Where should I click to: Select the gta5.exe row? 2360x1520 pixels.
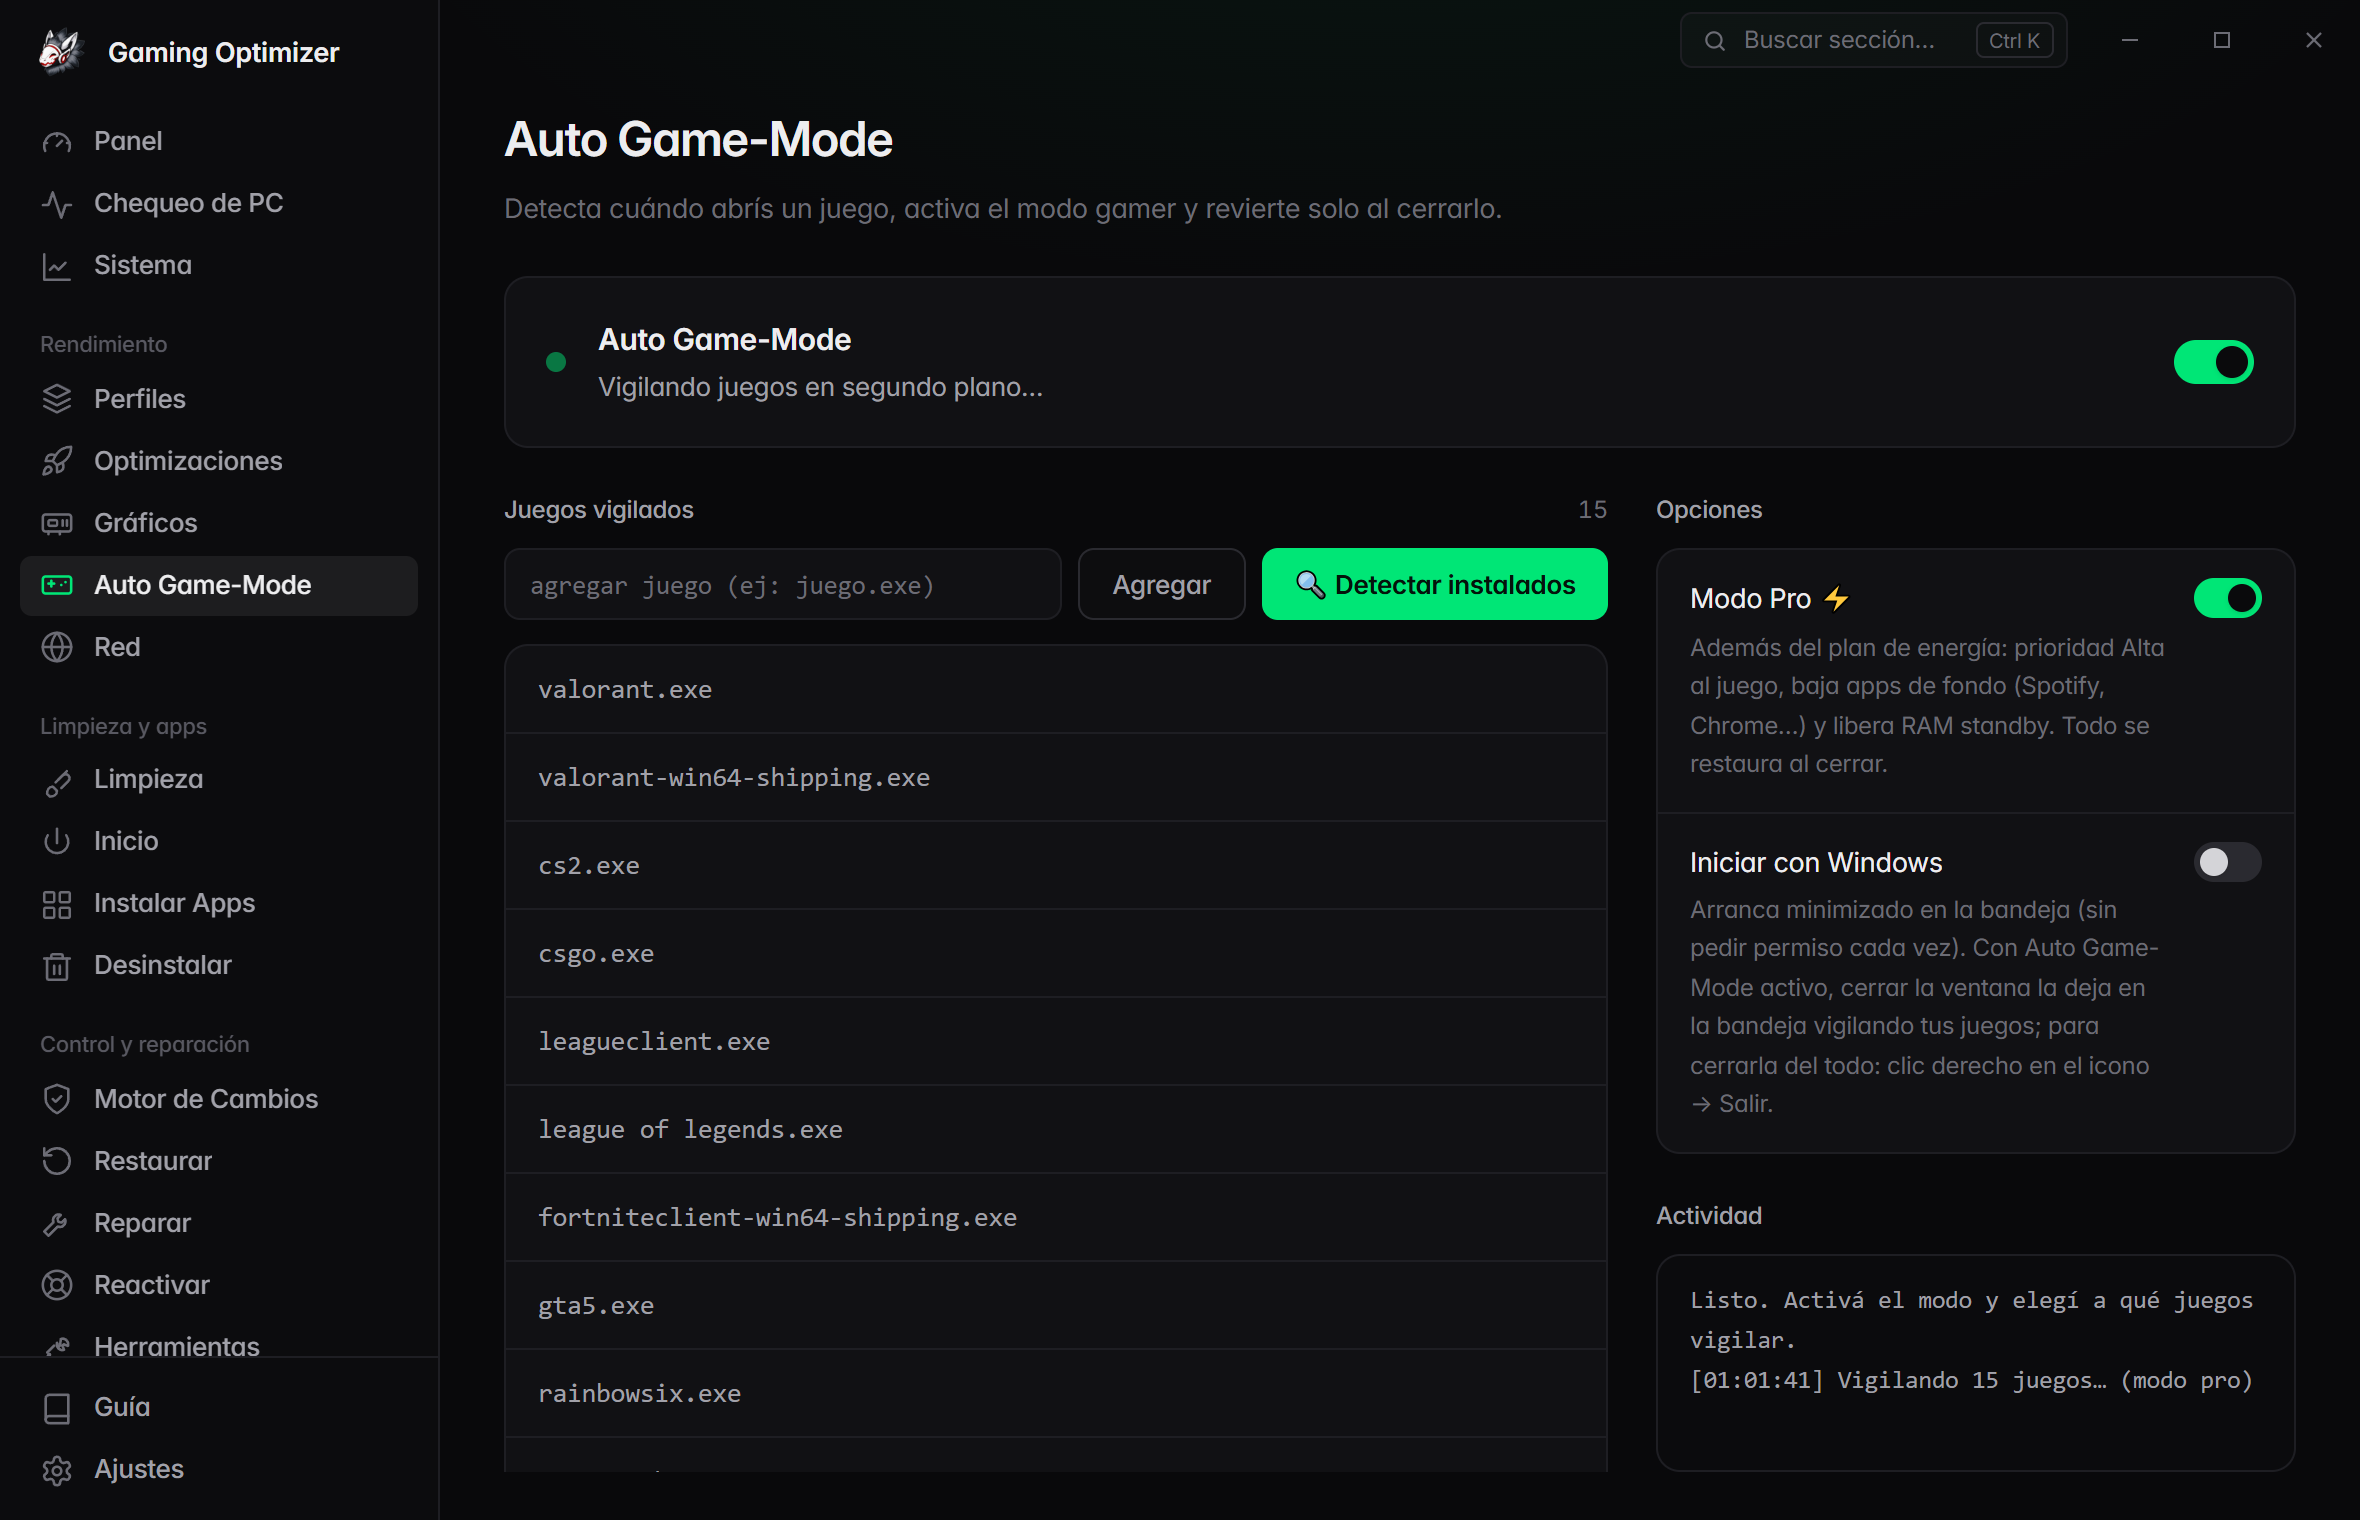1056,1306
